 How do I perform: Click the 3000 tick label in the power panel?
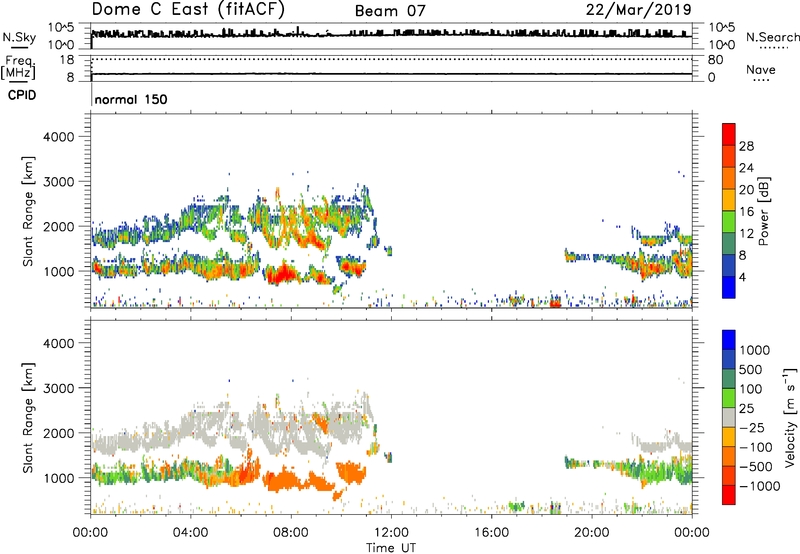click(58, 182)
